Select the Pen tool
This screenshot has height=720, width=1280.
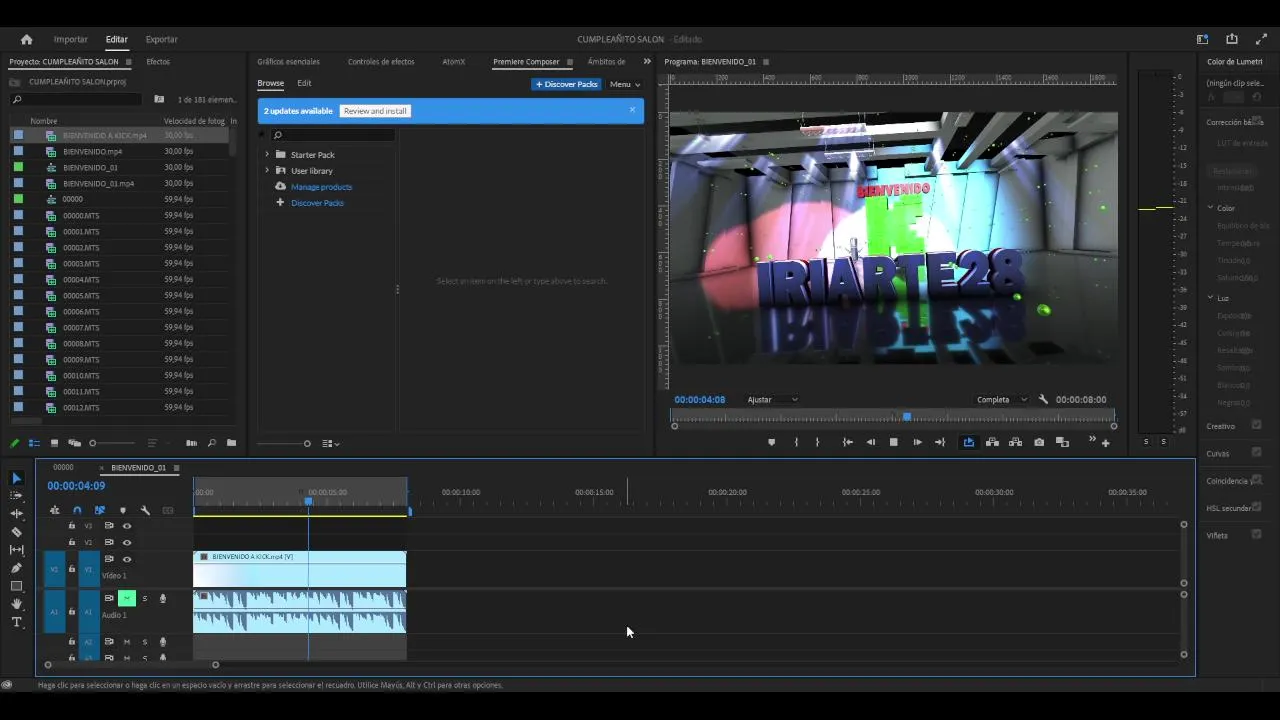click(16, 568)
